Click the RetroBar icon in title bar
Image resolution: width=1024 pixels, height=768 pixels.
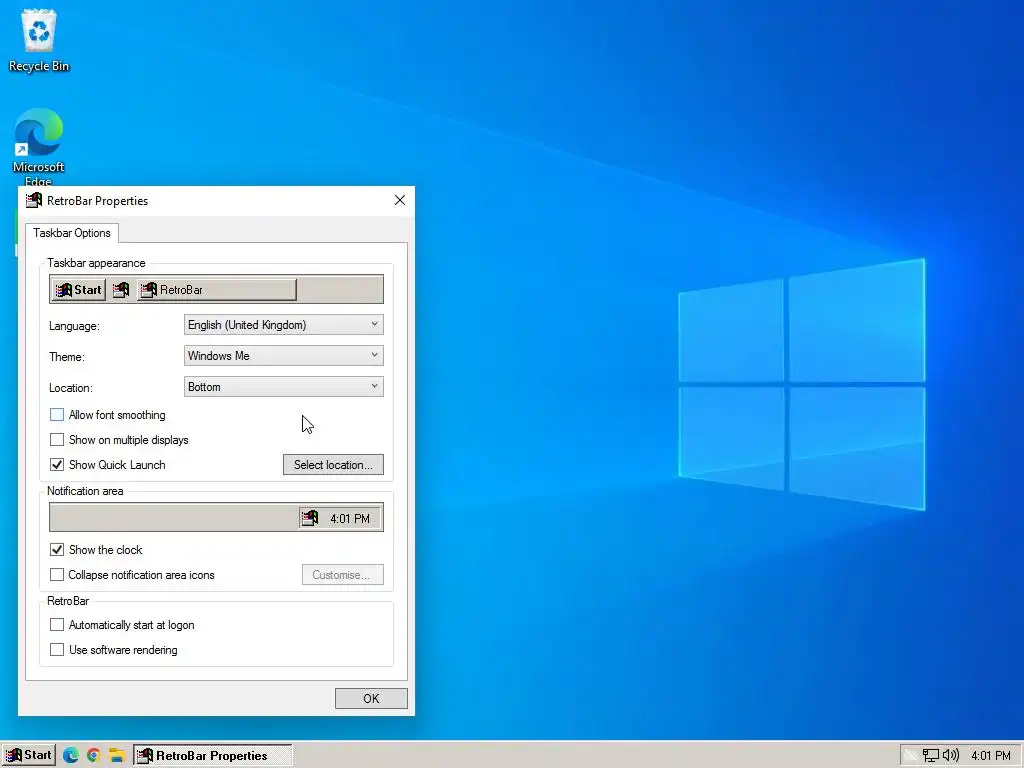click(33, 200)
